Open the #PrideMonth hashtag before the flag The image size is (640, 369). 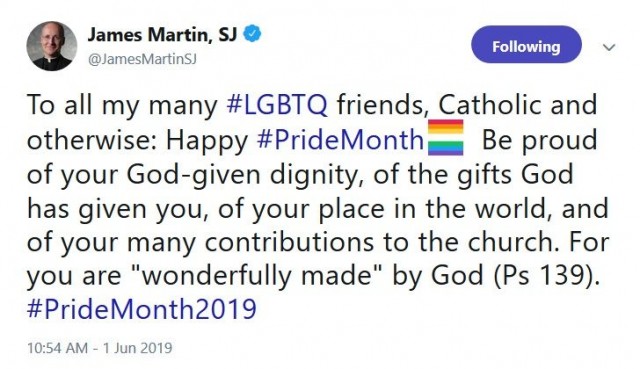(x=340, y=140)
